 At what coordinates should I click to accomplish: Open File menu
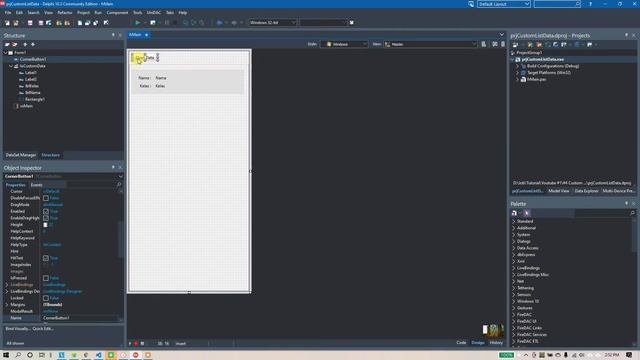point(8,13)
